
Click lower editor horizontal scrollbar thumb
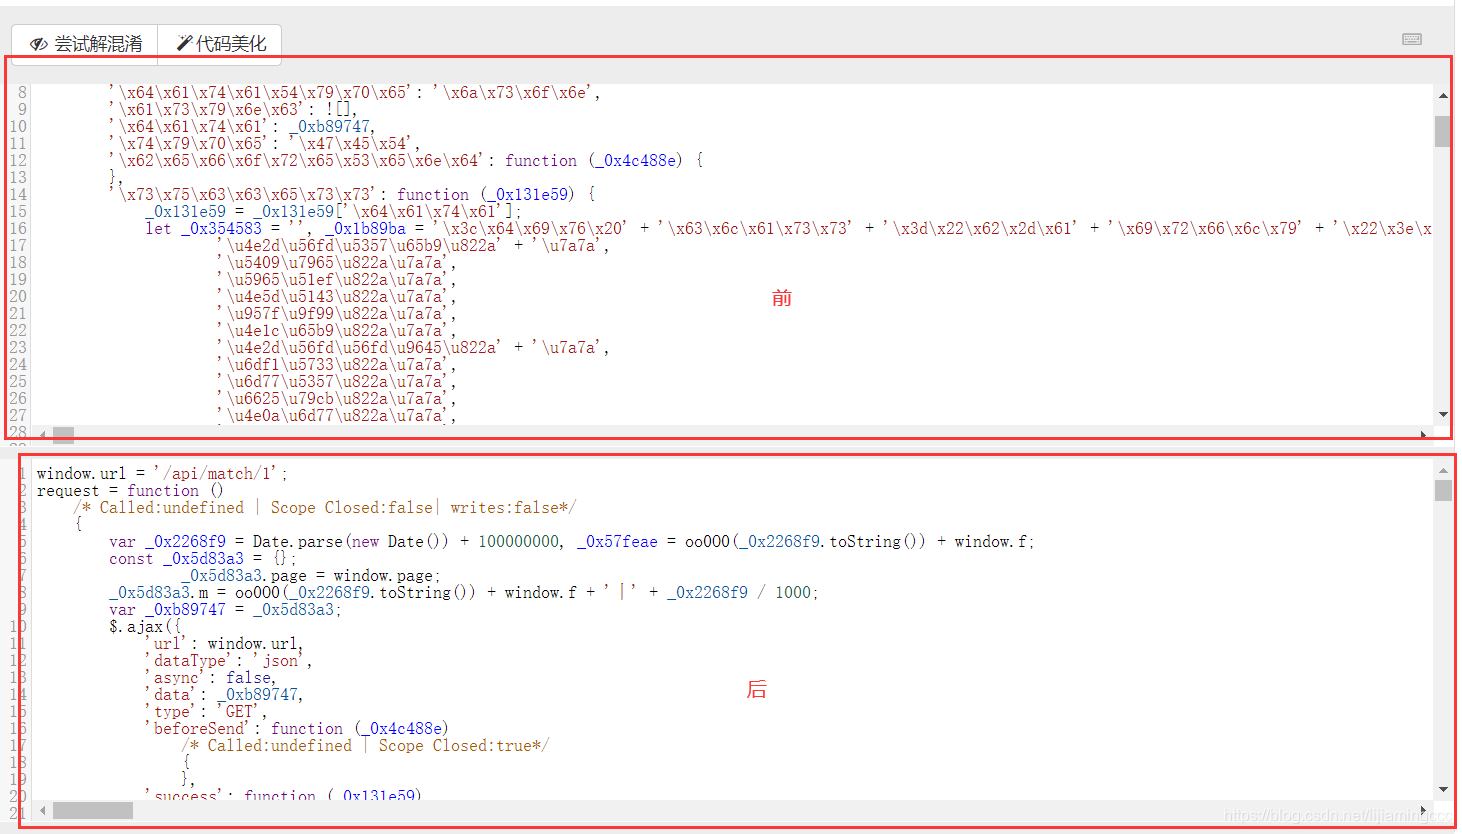(93, 810)
